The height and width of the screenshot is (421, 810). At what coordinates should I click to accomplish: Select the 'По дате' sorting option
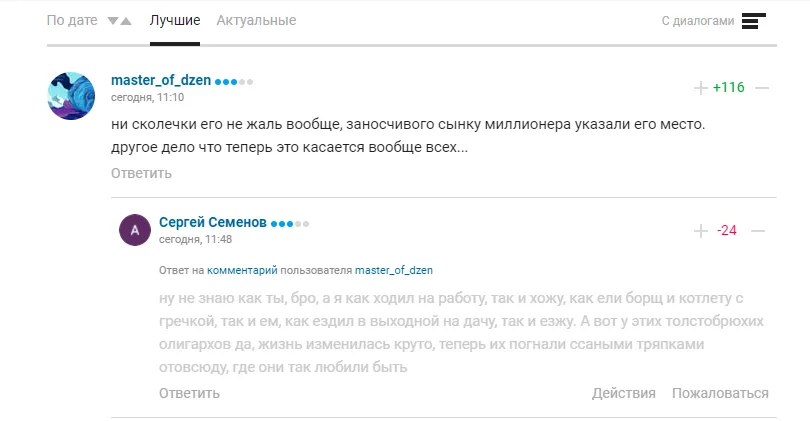(x=72, y=21)
